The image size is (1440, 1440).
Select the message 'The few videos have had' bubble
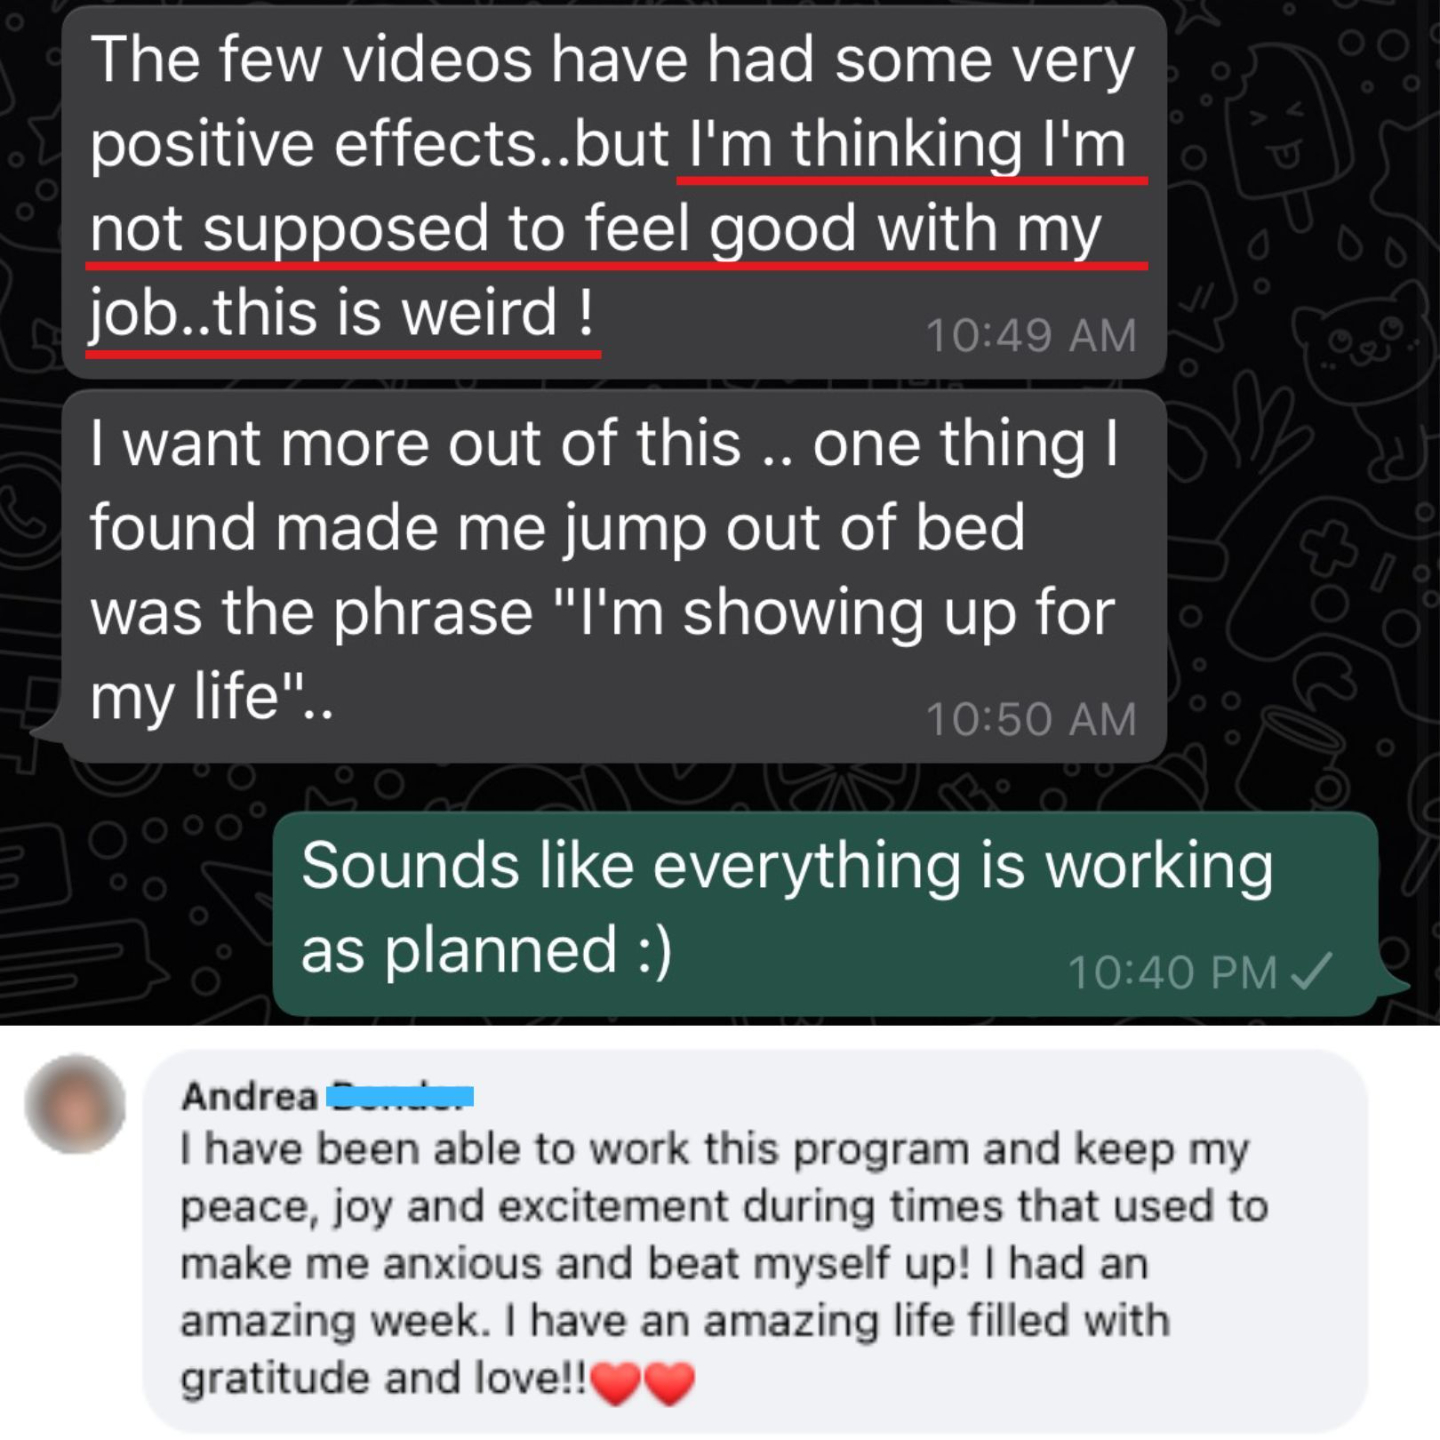click(614, 191)
